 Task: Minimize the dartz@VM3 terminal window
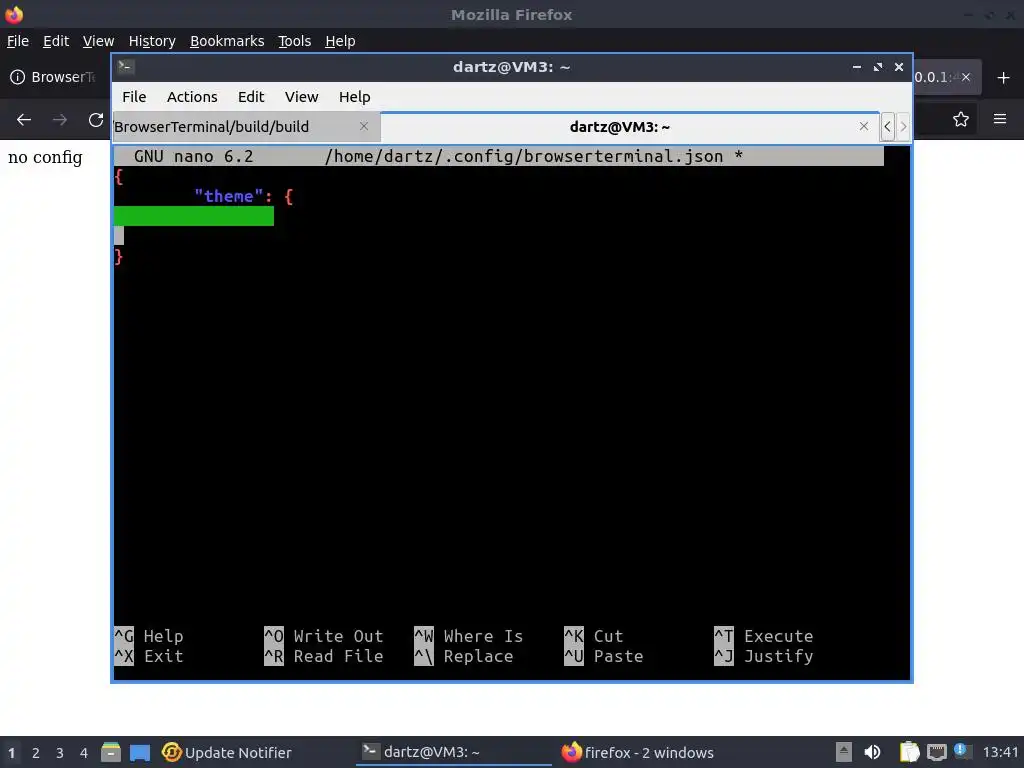point(856,67)
